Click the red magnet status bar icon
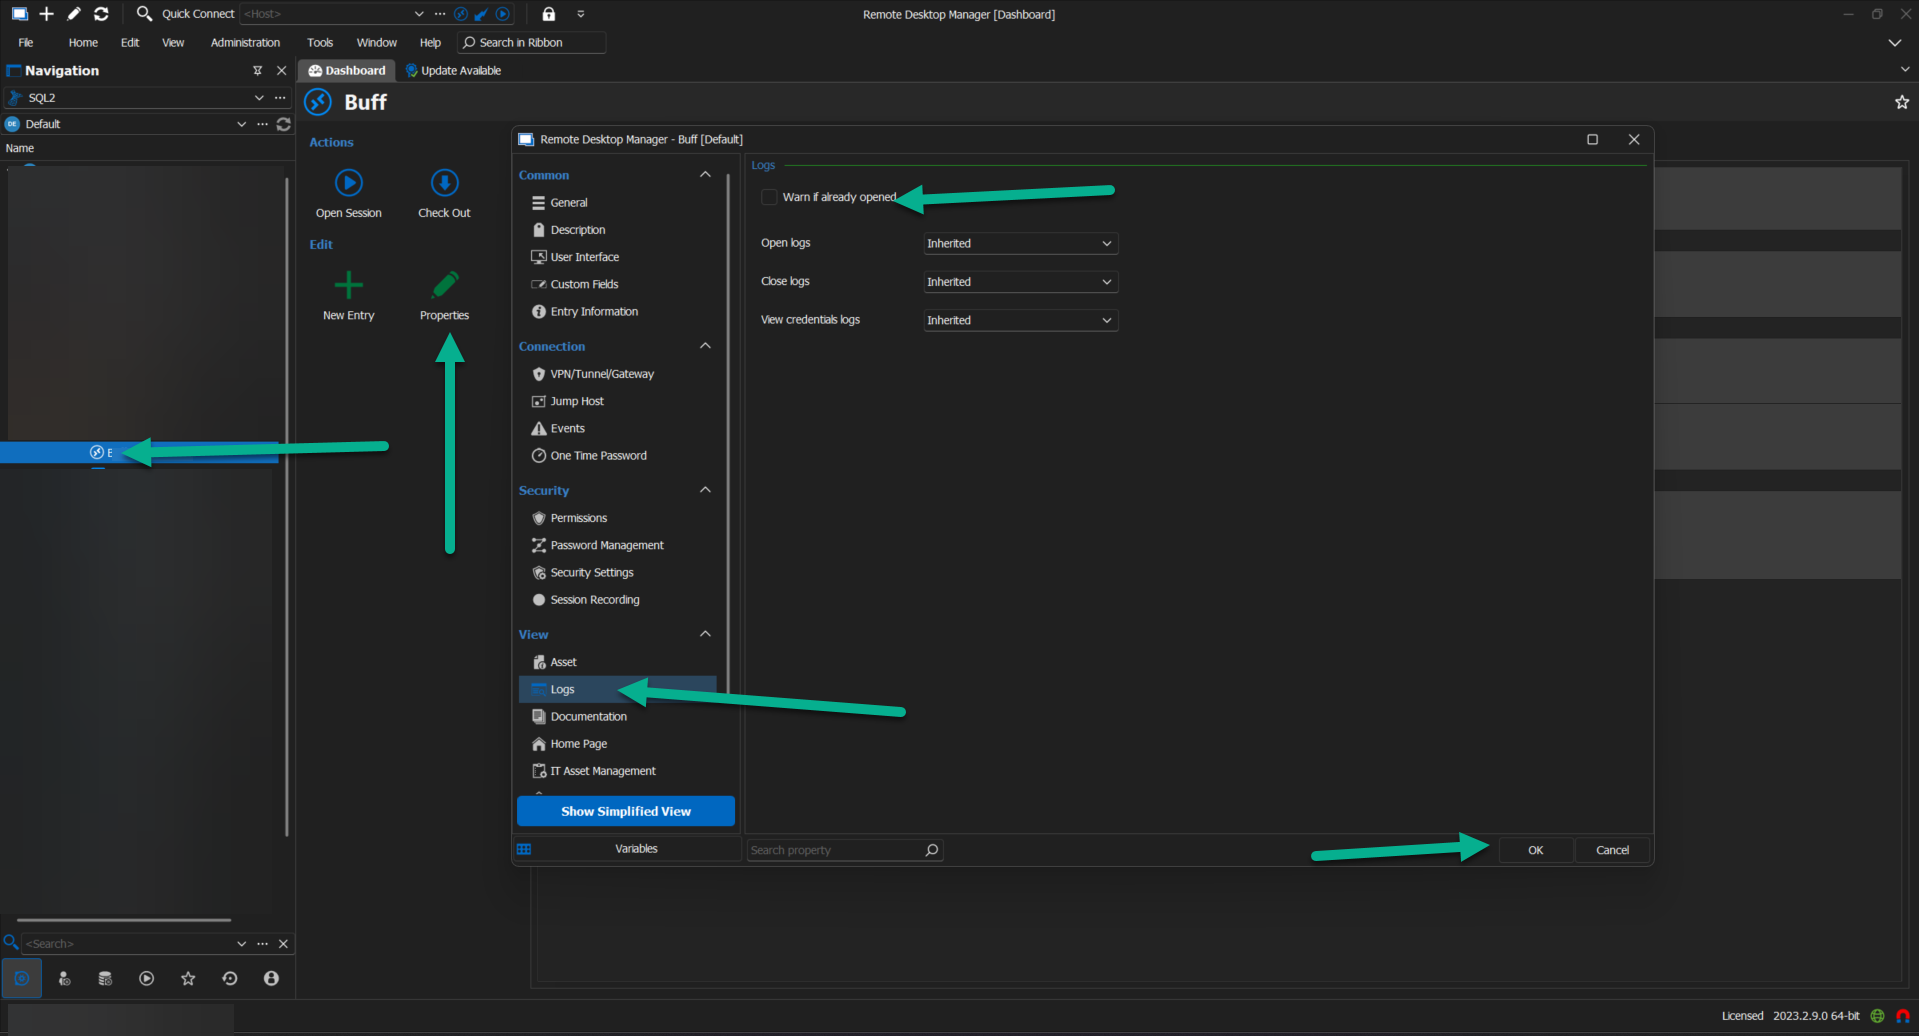Image resolution: width=1919 pixels, height=1036 pixels. point(1903,1016)
